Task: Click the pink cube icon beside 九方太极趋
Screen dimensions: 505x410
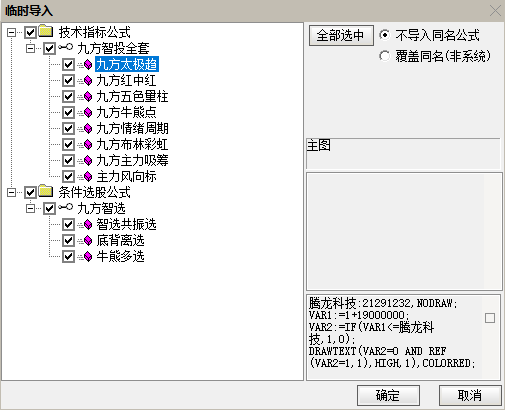Action: (x=88, y=64)
